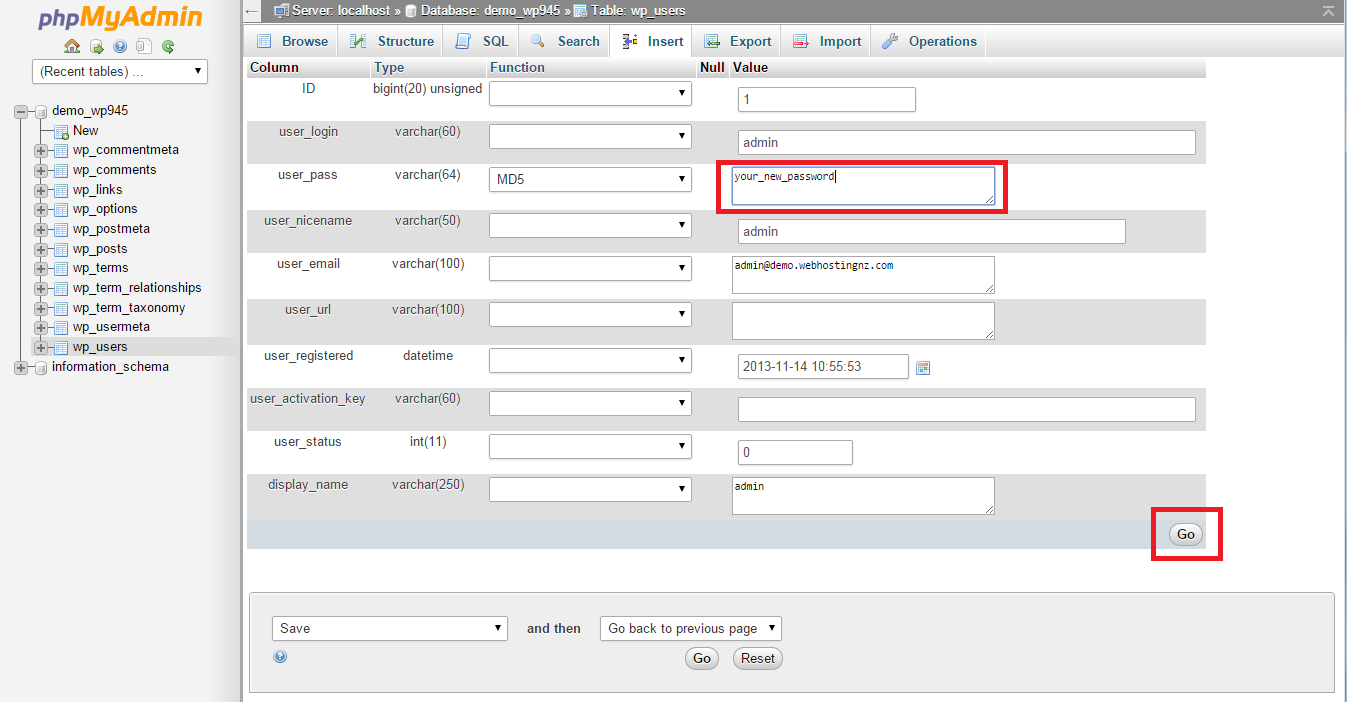Expand the wp_options tree node
This screenshot has height=702, width=1347.
coord(41,210)
